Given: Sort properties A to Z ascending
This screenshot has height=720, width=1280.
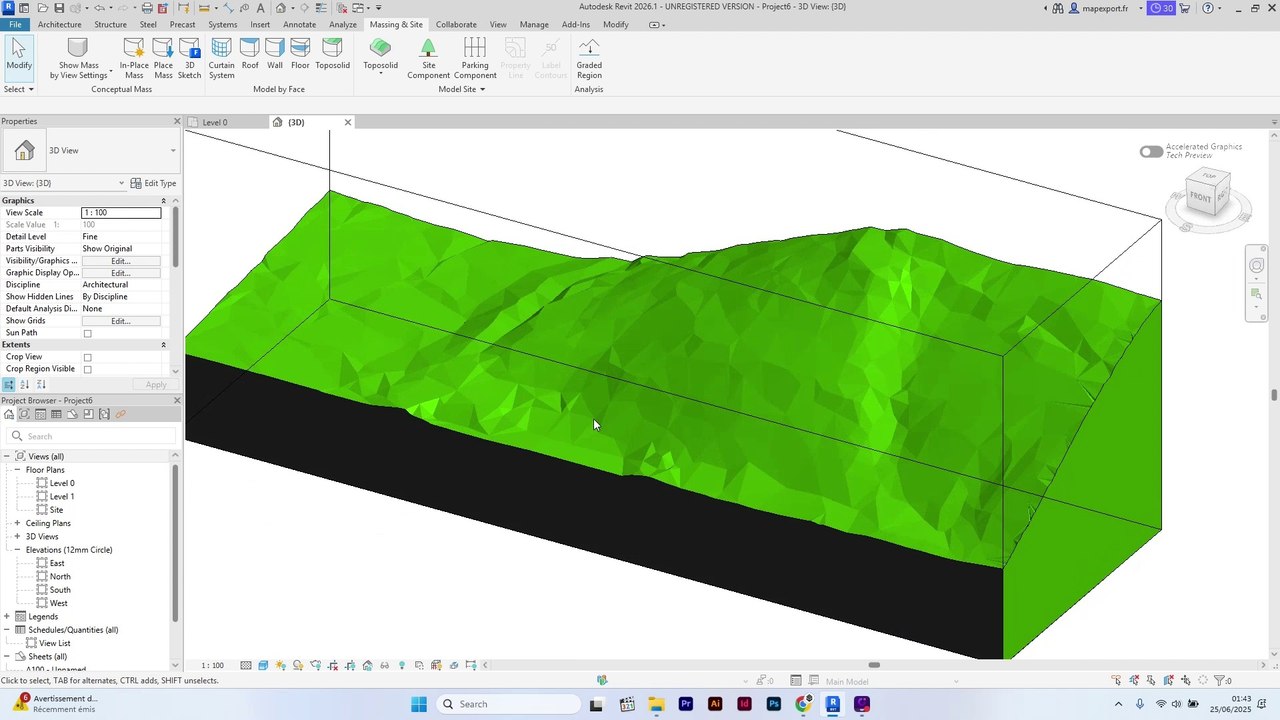Looking at the screenshot, I should (25, 385).
